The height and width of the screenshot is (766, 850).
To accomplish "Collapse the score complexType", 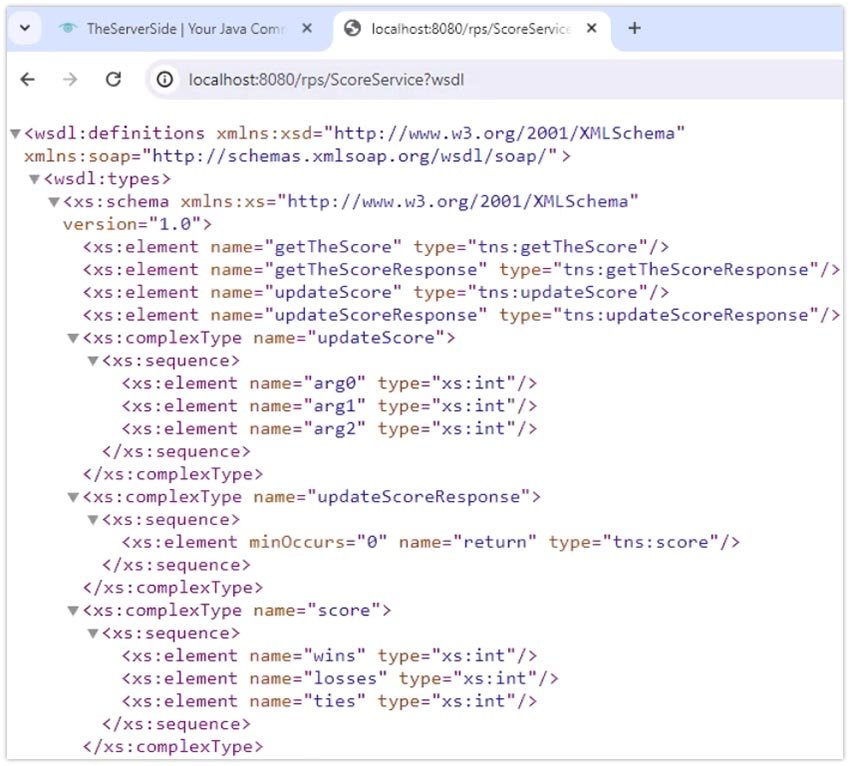I will click(x=72, y=610).
